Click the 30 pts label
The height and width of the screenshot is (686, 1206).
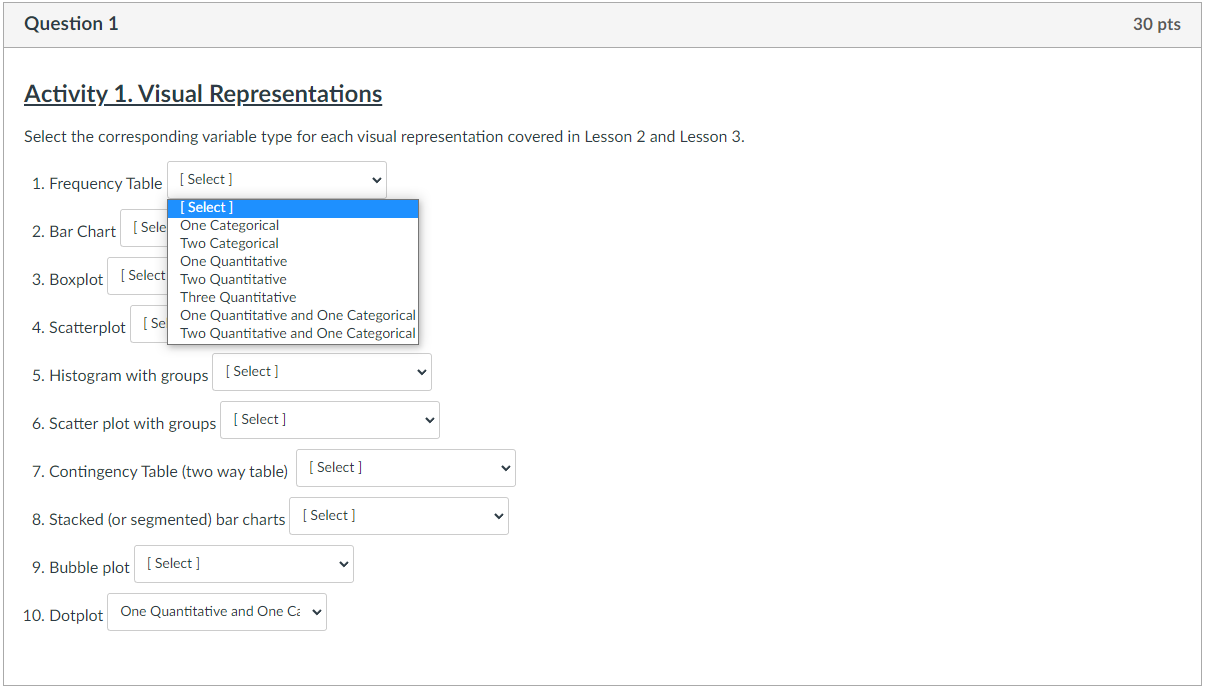click(1157, 24)
